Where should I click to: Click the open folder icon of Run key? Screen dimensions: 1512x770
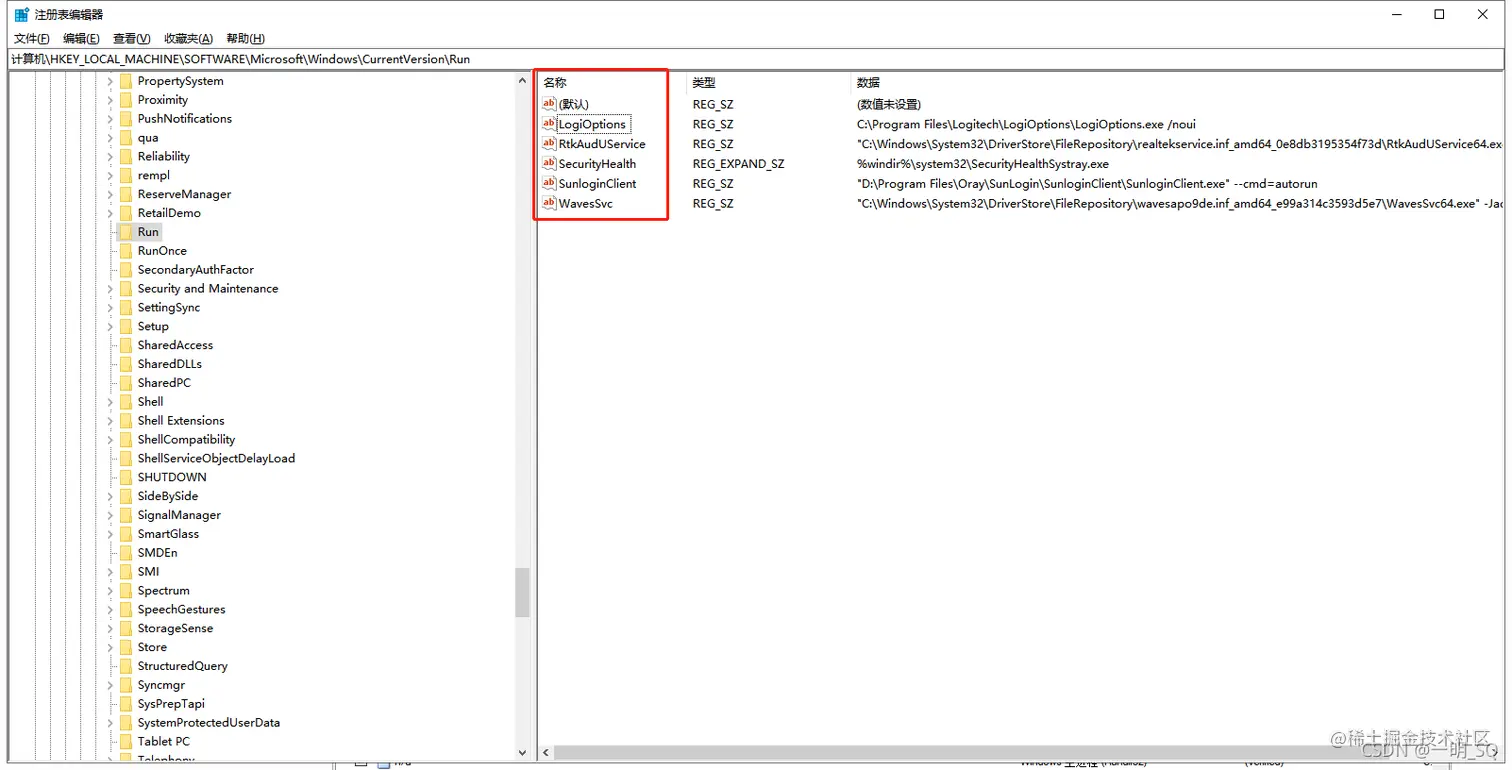pyautogui.click(x=126, y=232)
